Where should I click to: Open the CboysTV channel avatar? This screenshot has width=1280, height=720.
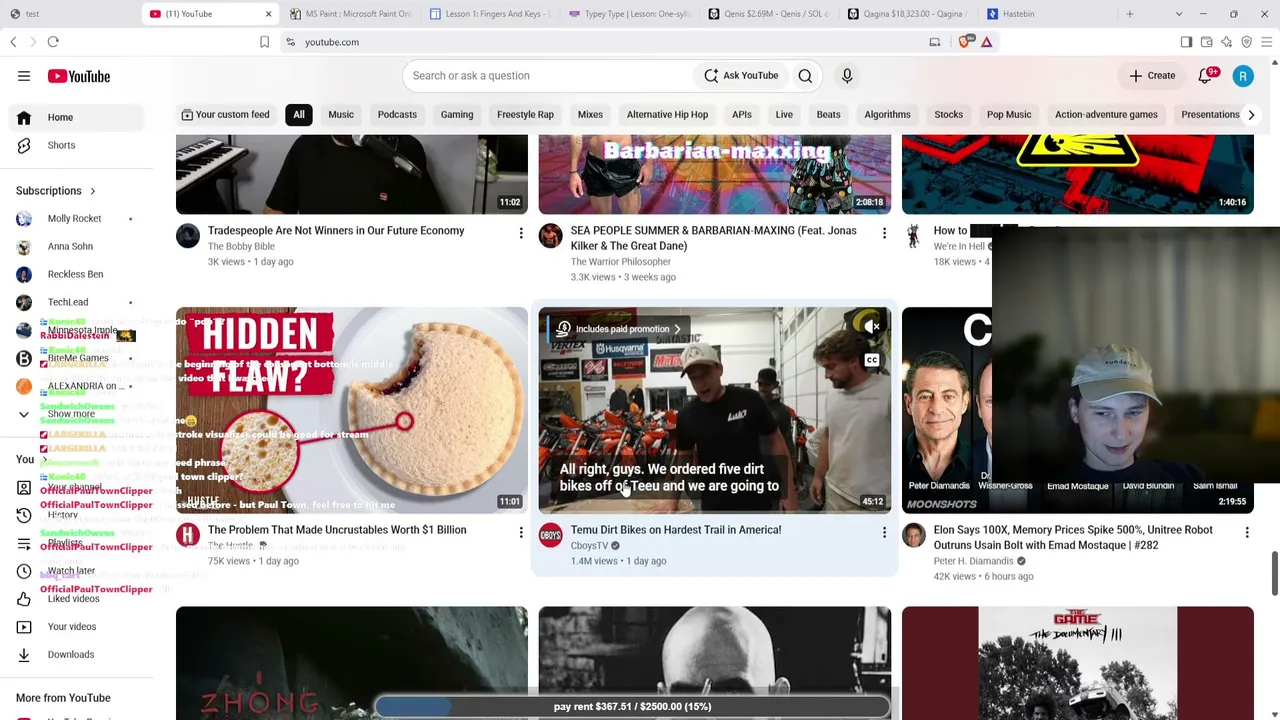551,535
